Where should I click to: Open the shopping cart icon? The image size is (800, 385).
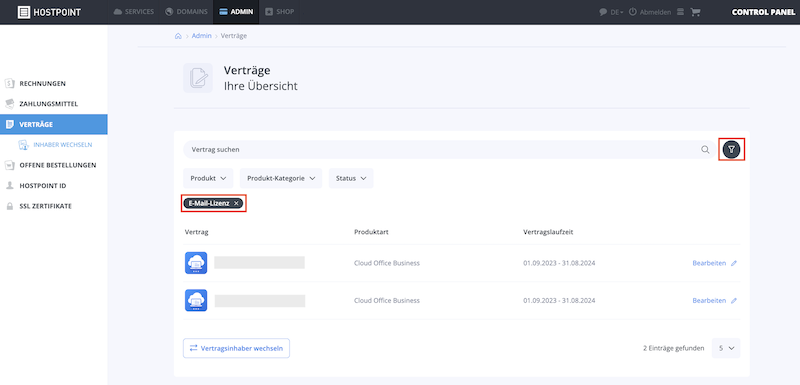tap(695, 12)
